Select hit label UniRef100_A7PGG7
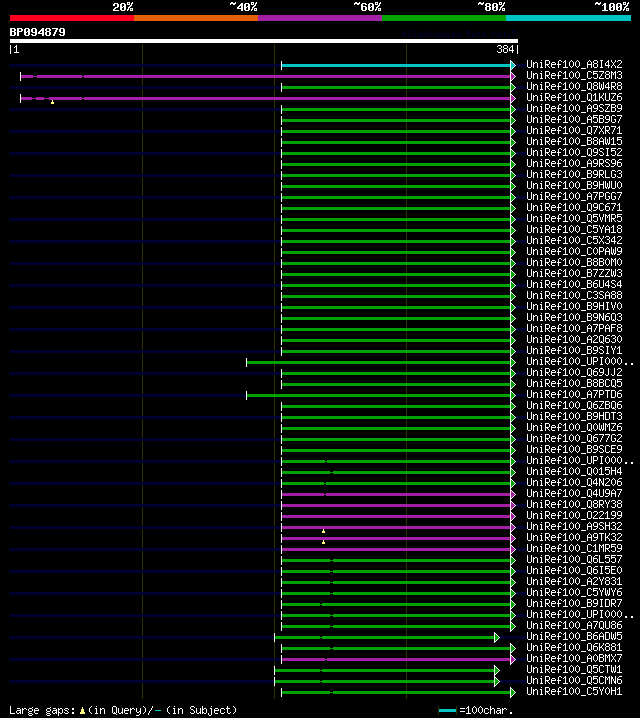 click(574, 196)
